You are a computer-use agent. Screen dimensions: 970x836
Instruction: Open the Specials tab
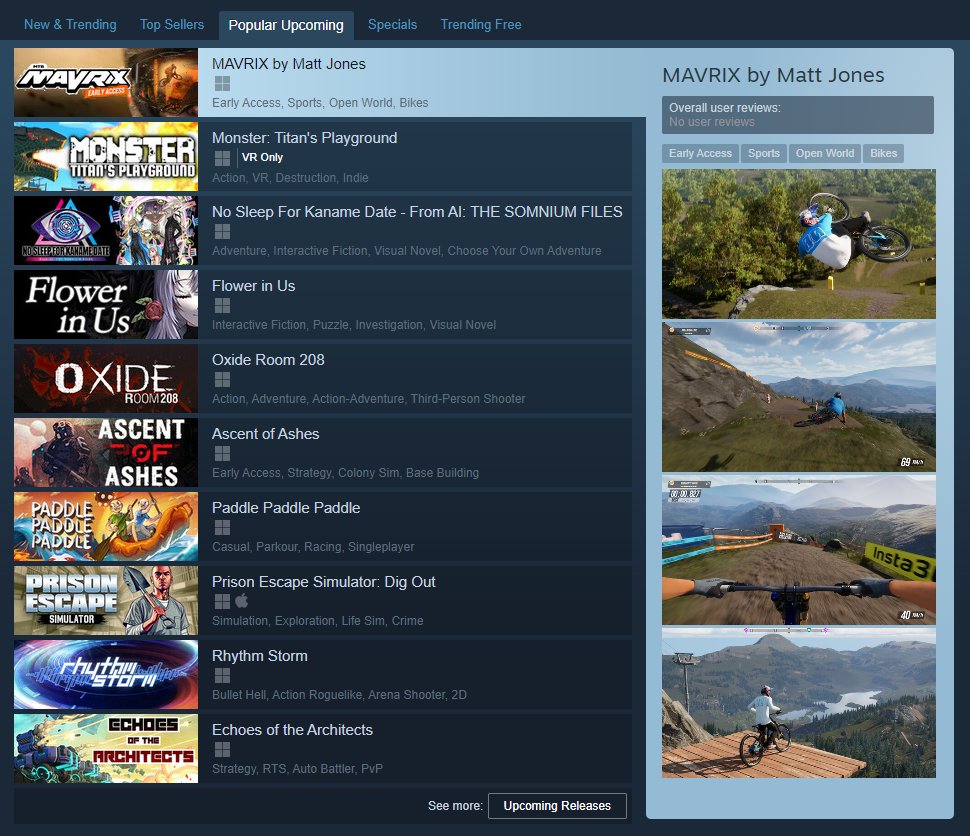pyautogui.click(x=392, y=23)
